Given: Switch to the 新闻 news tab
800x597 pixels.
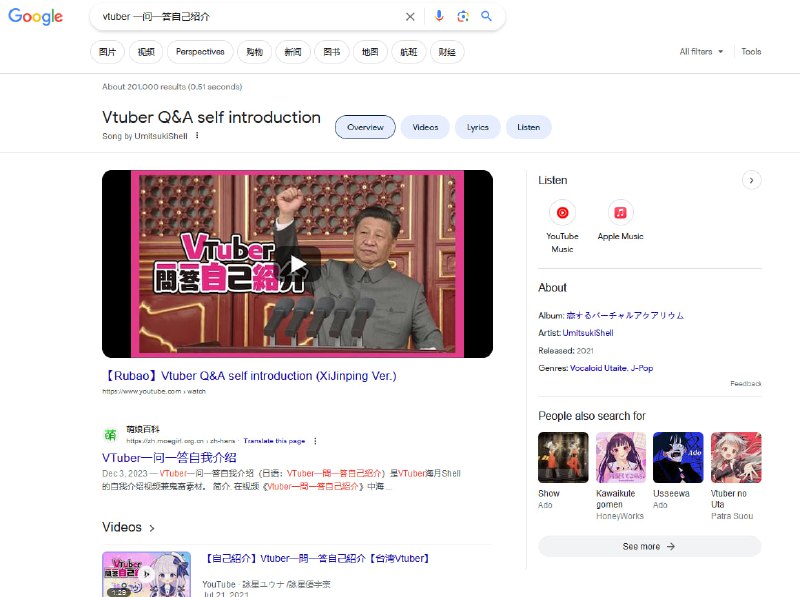Looking at the screenshot, I should (x=292, y=51).
